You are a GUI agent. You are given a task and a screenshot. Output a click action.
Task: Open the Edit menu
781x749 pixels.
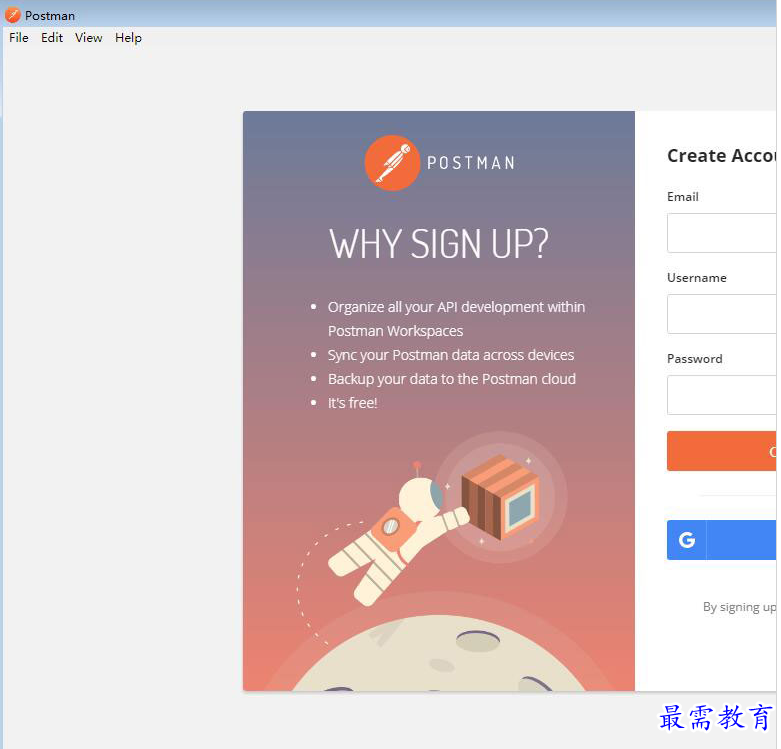(x=52, y=38)
